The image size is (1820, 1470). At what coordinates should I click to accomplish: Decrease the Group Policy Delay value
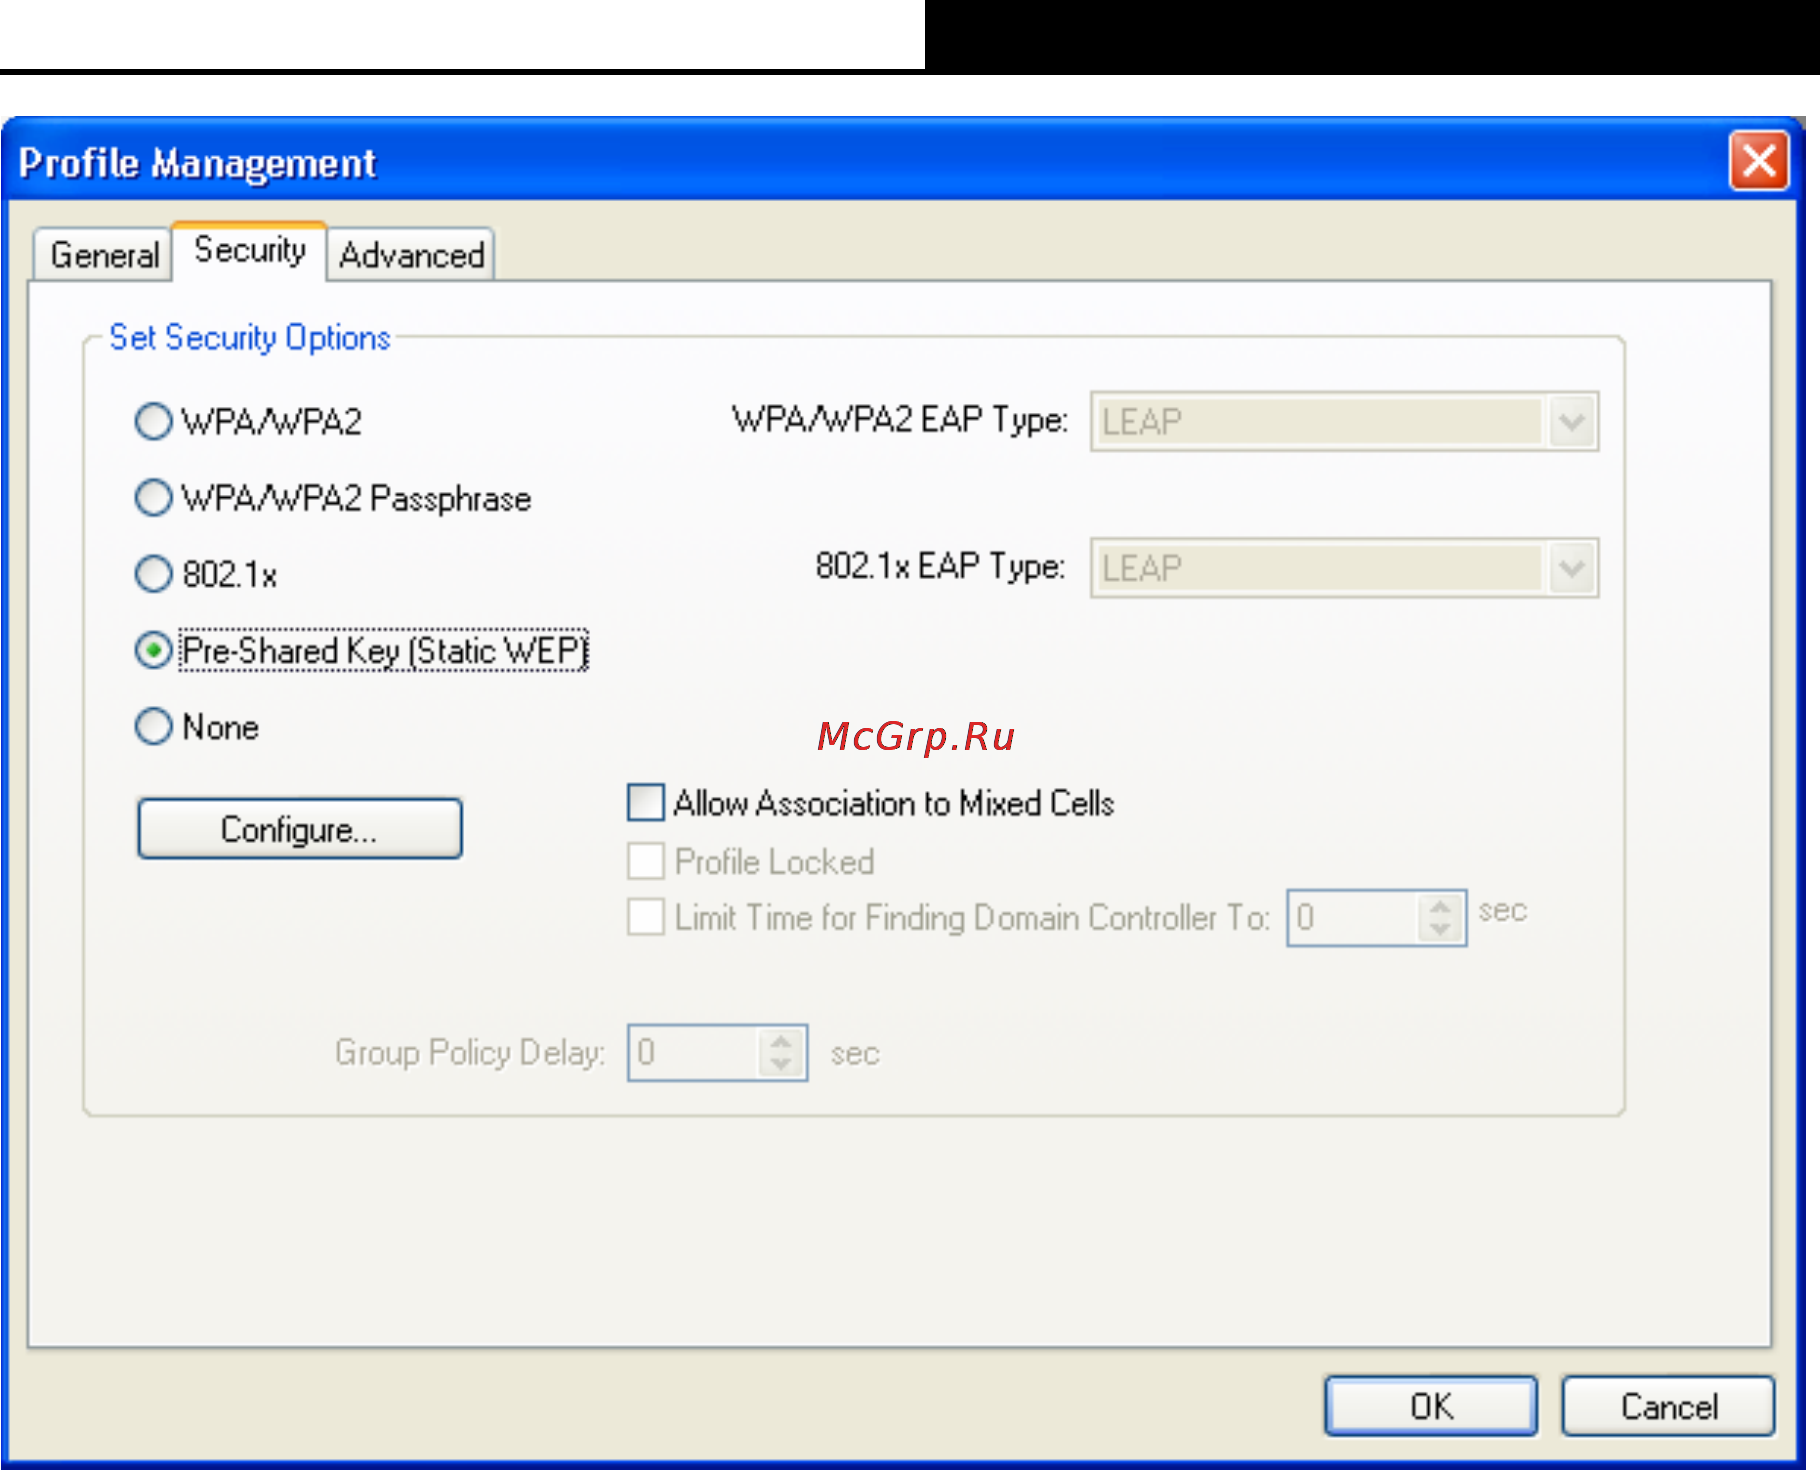pyautogui.click(x=781, y=1065)
